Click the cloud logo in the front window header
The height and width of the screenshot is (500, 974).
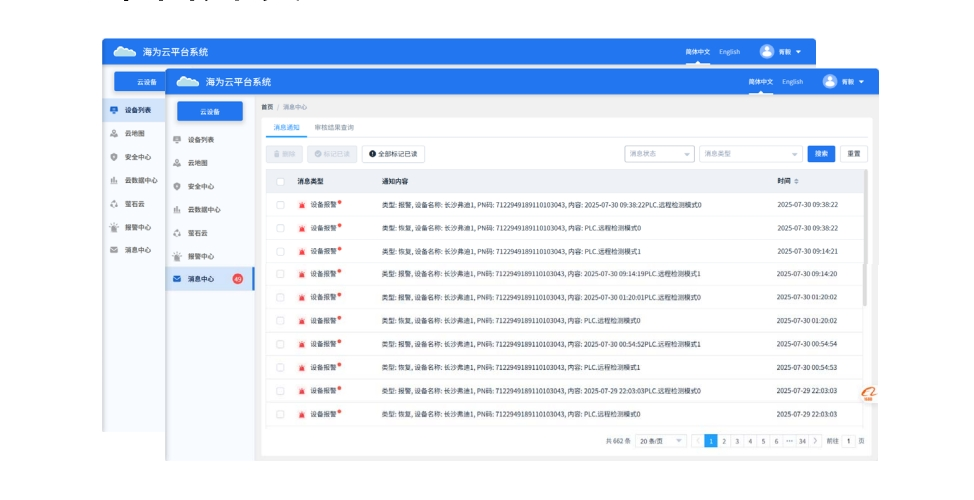(188, 81)
